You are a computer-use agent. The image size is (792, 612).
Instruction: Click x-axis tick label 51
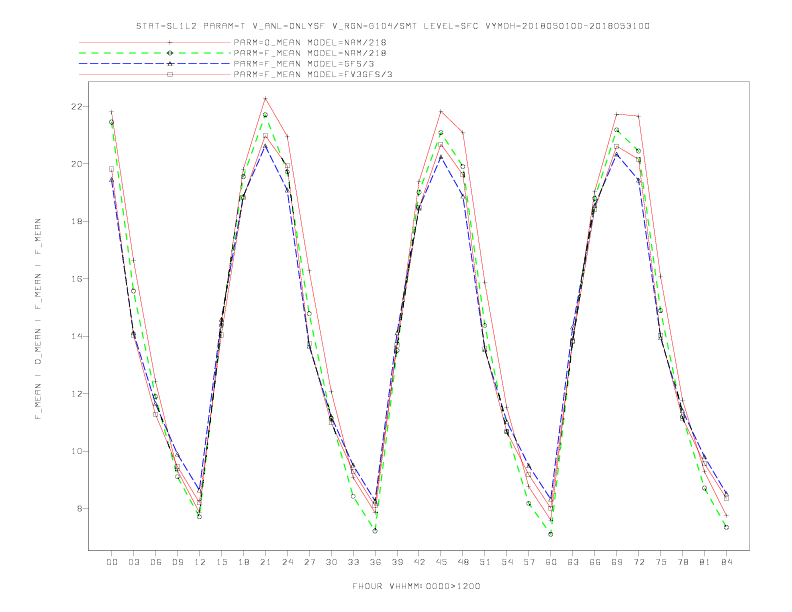point(485,562)
